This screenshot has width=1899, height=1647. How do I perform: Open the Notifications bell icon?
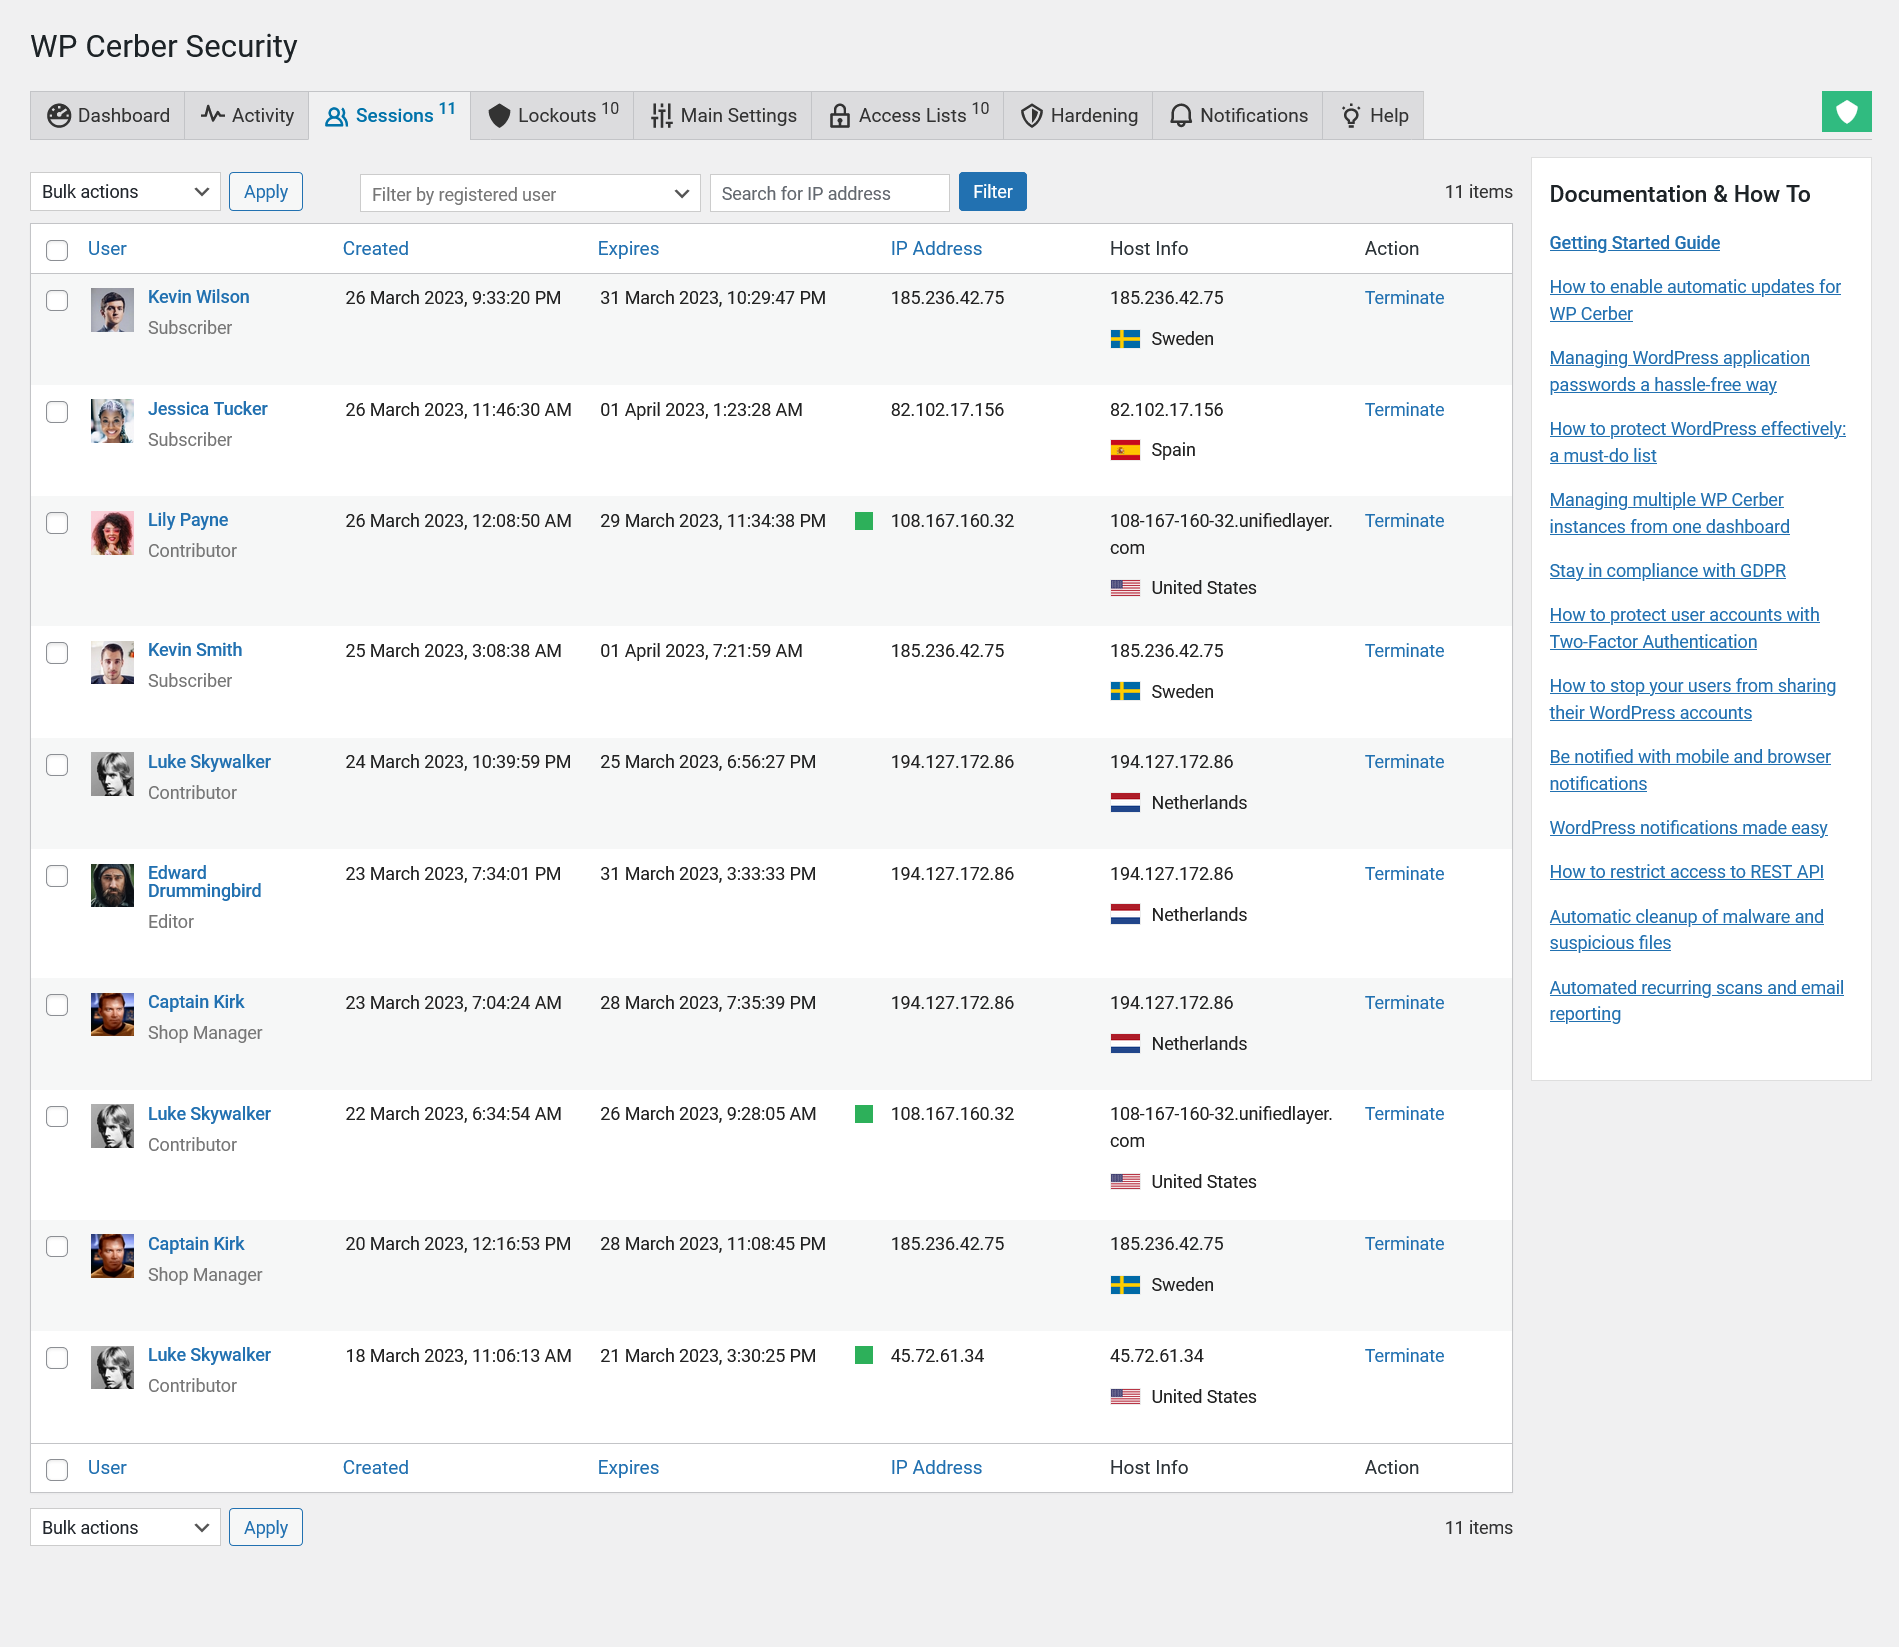pyautogui.click(x=1181, y=115)
